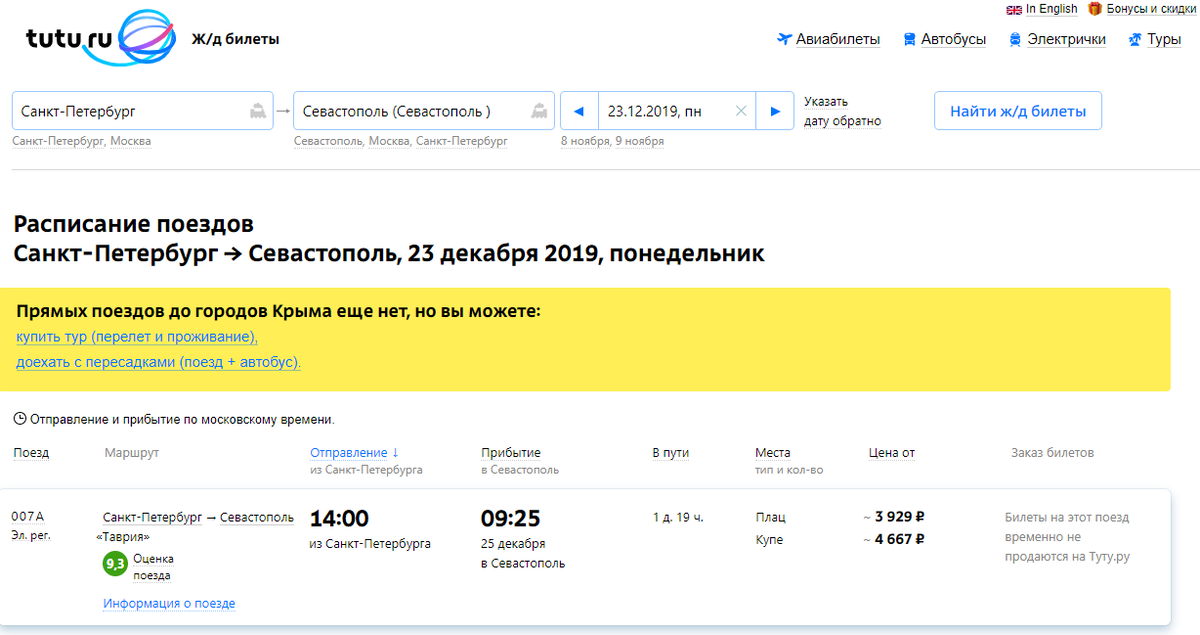The image size is (1200, 635).
Task: Choose Москва suggestion under departure field
Action: click(x=130, y=141)
